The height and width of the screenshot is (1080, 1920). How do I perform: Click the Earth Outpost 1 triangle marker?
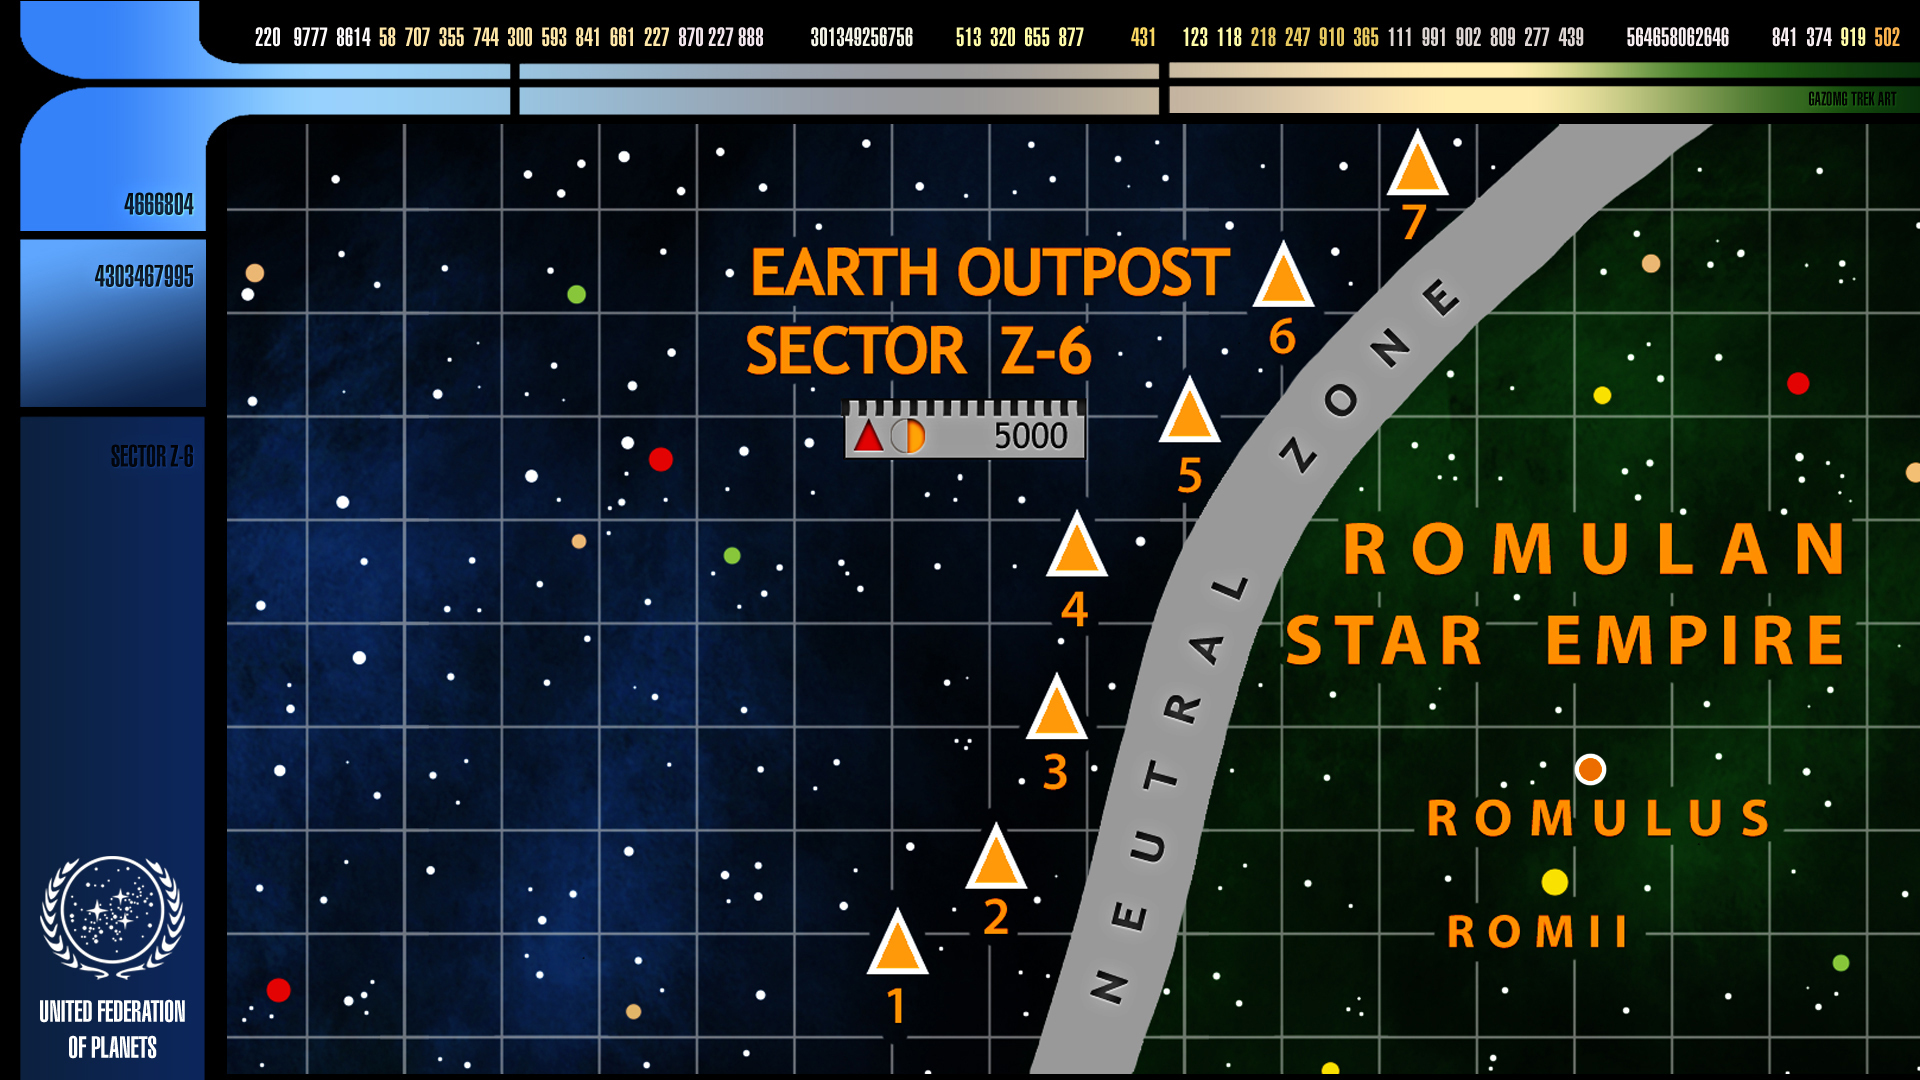tap(897, 943)
